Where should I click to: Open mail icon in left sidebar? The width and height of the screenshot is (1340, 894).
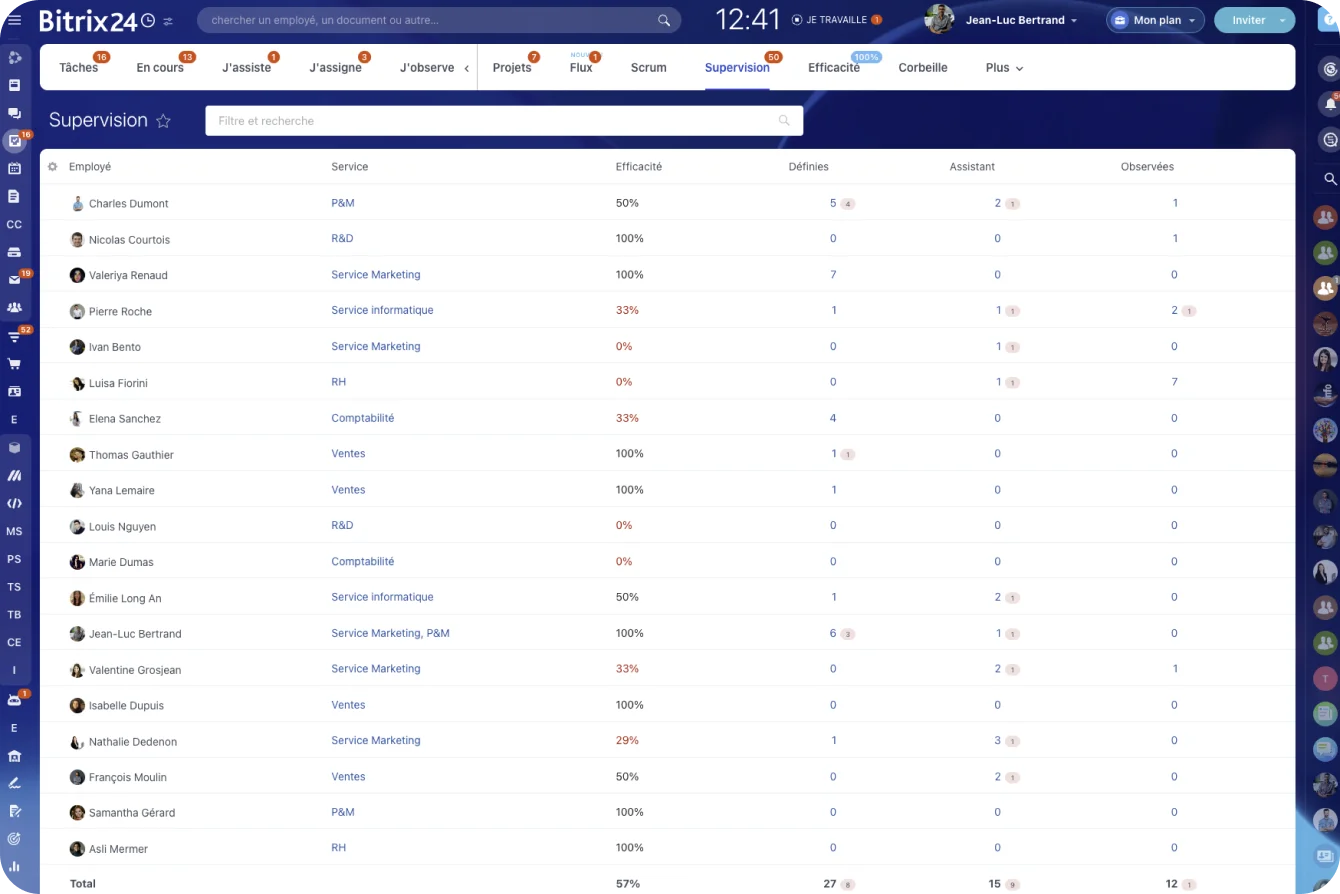(x=14, y=280)
